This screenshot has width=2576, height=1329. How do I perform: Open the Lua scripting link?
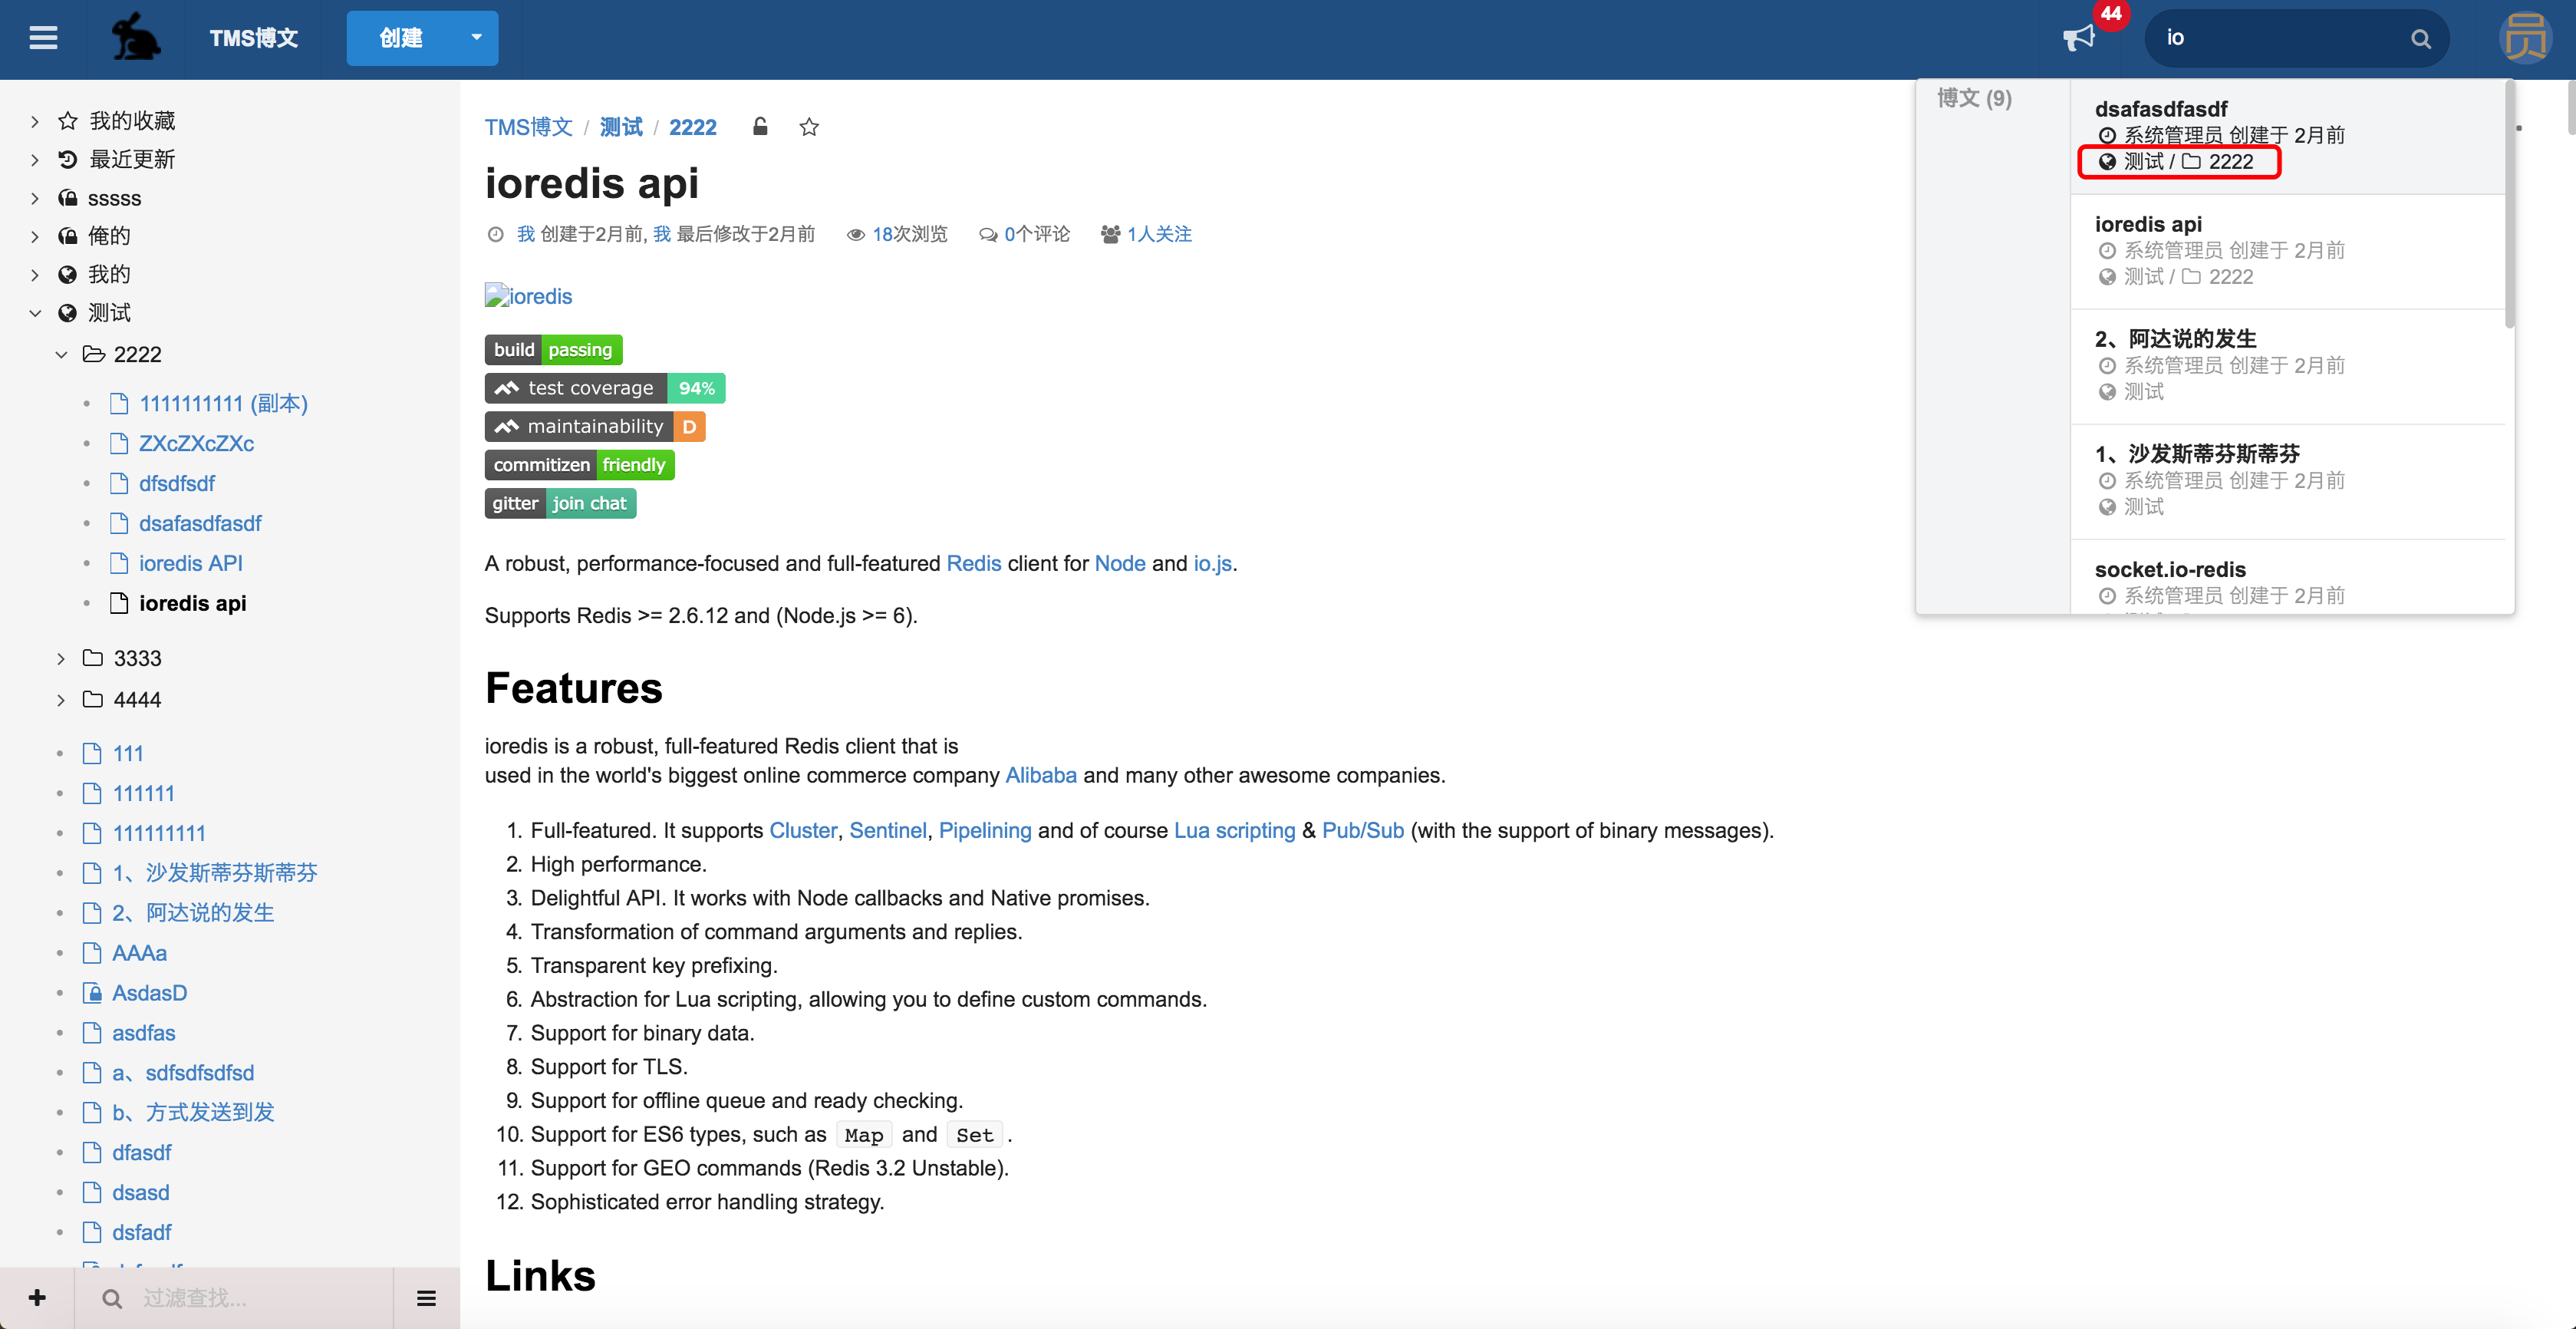pyautogui.click(x=1234, y=830)
